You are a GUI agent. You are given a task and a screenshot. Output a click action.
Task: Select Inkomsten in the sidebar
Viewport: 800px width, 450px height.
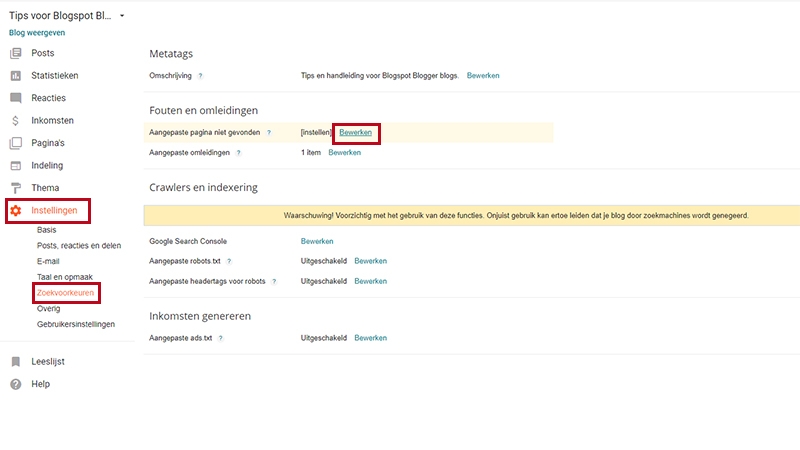(x=53, y=120)
